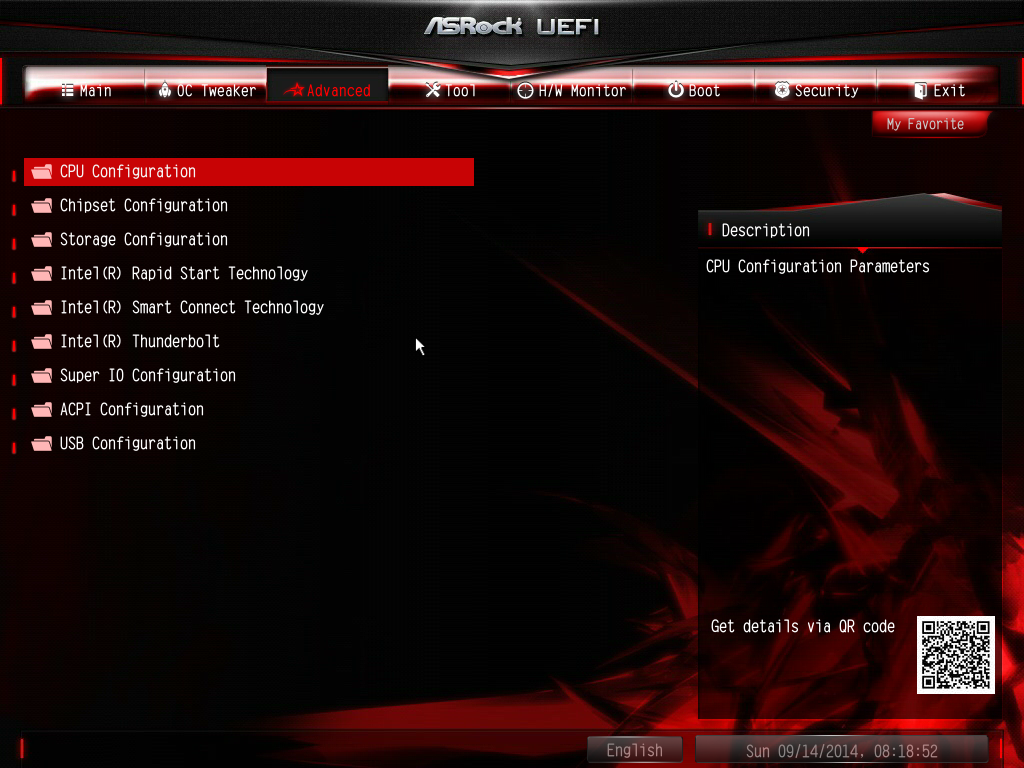The image size is (1024, 768).
Task: Click the Chipset Configuration folder icon
Action: [x=42, y=206]
